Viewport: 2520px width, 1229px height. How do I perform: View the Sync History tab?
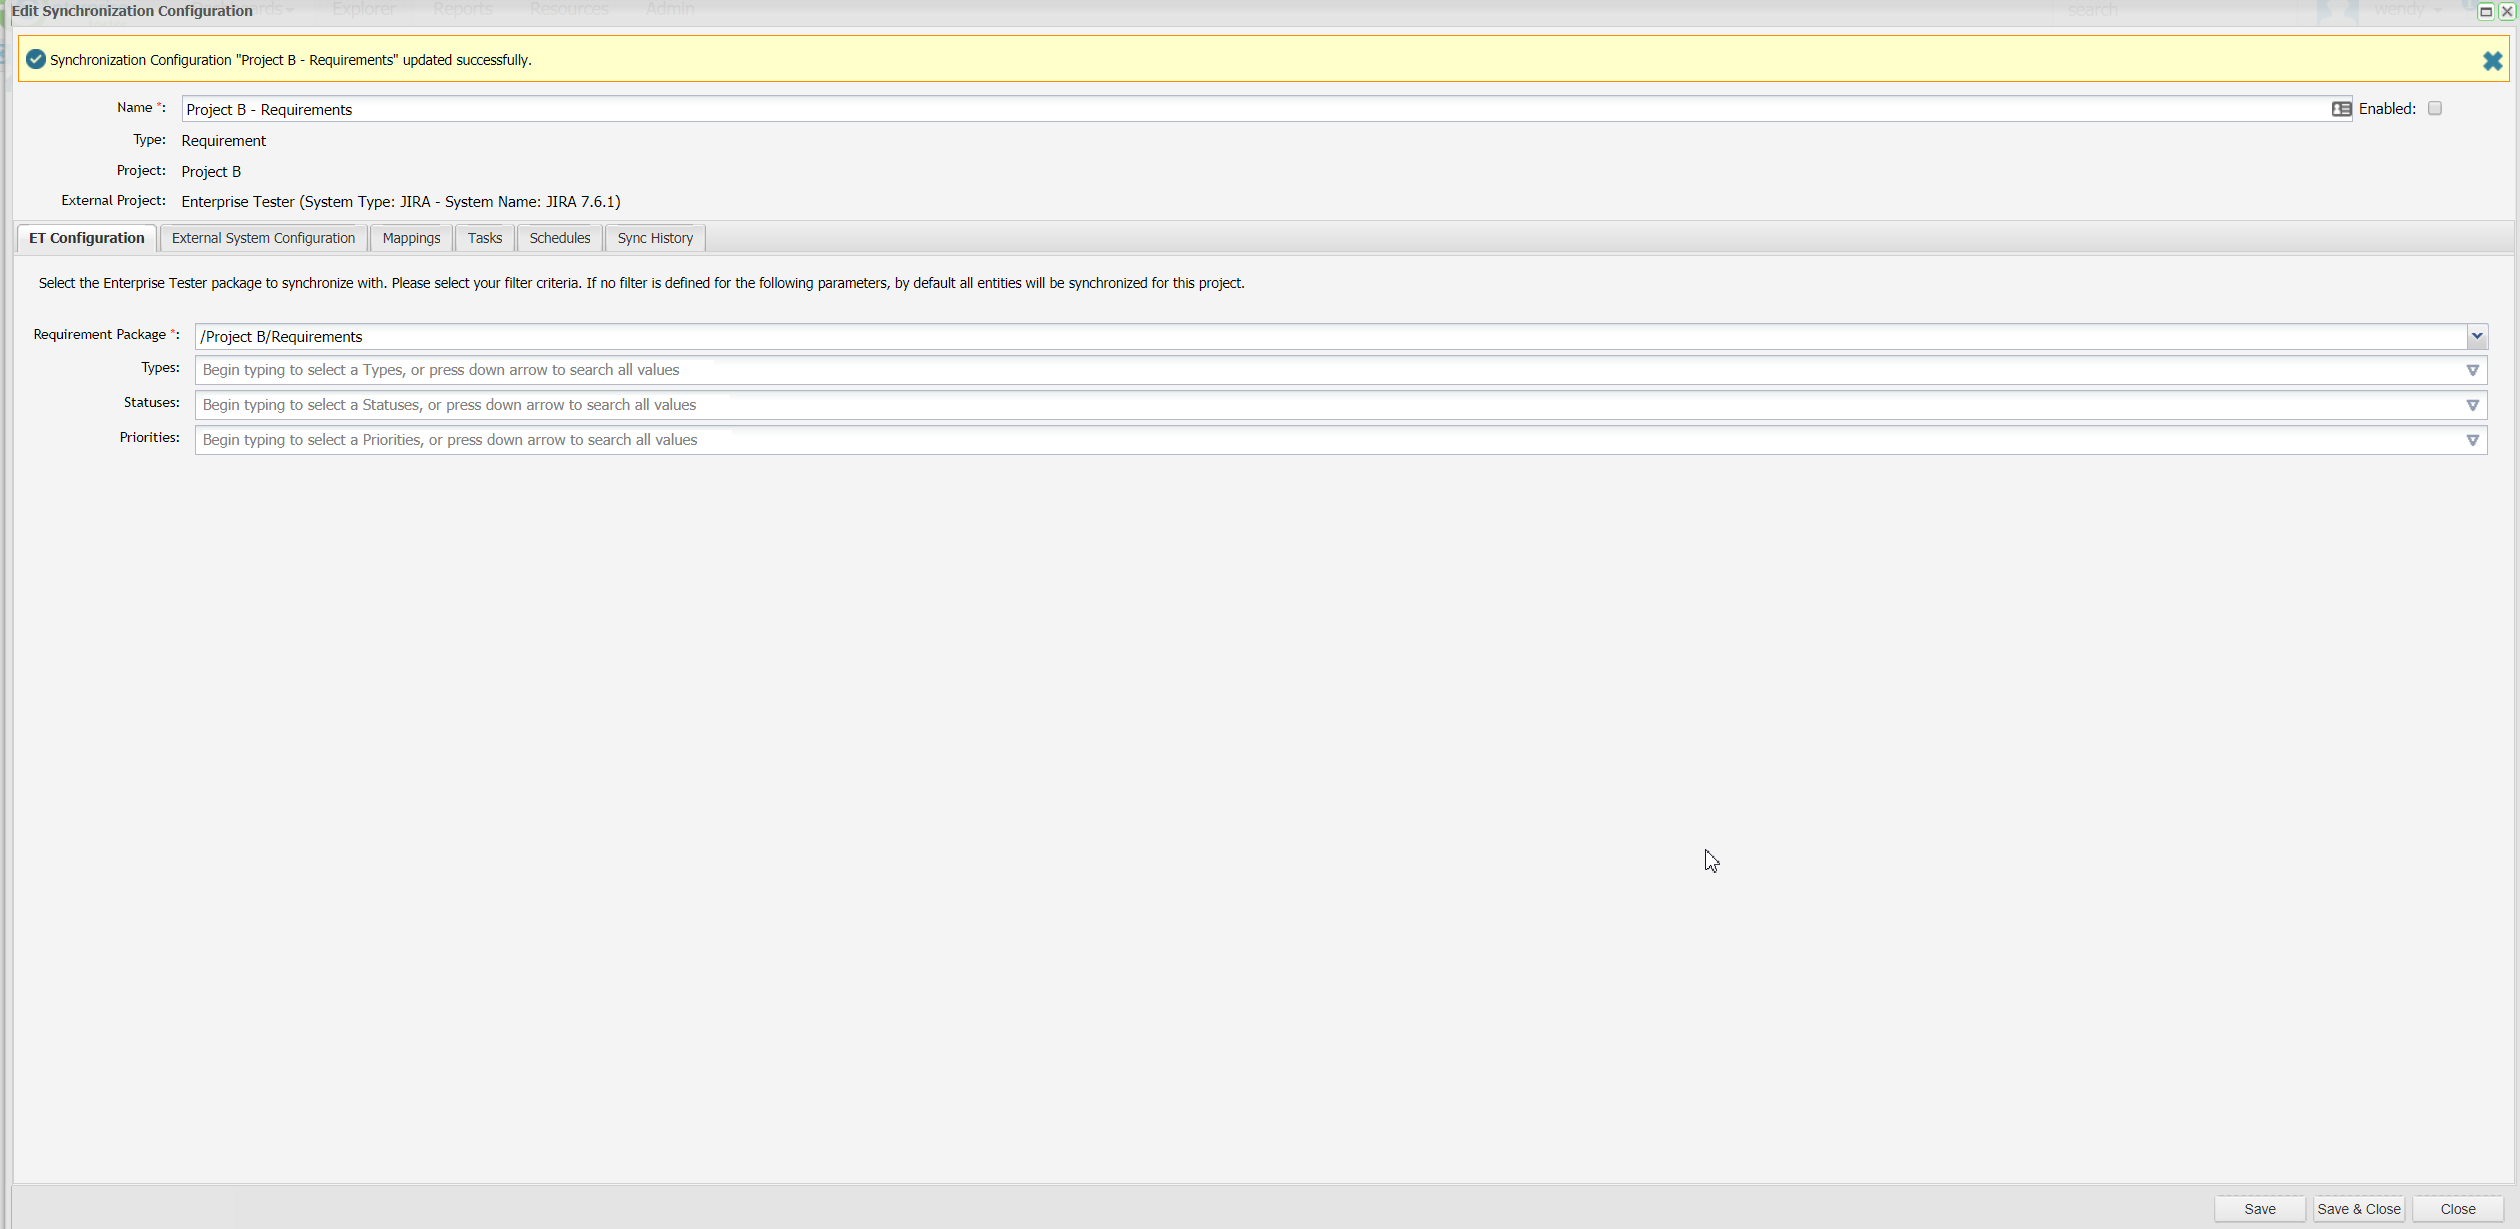pyautogui.click(x=655, y=238)
